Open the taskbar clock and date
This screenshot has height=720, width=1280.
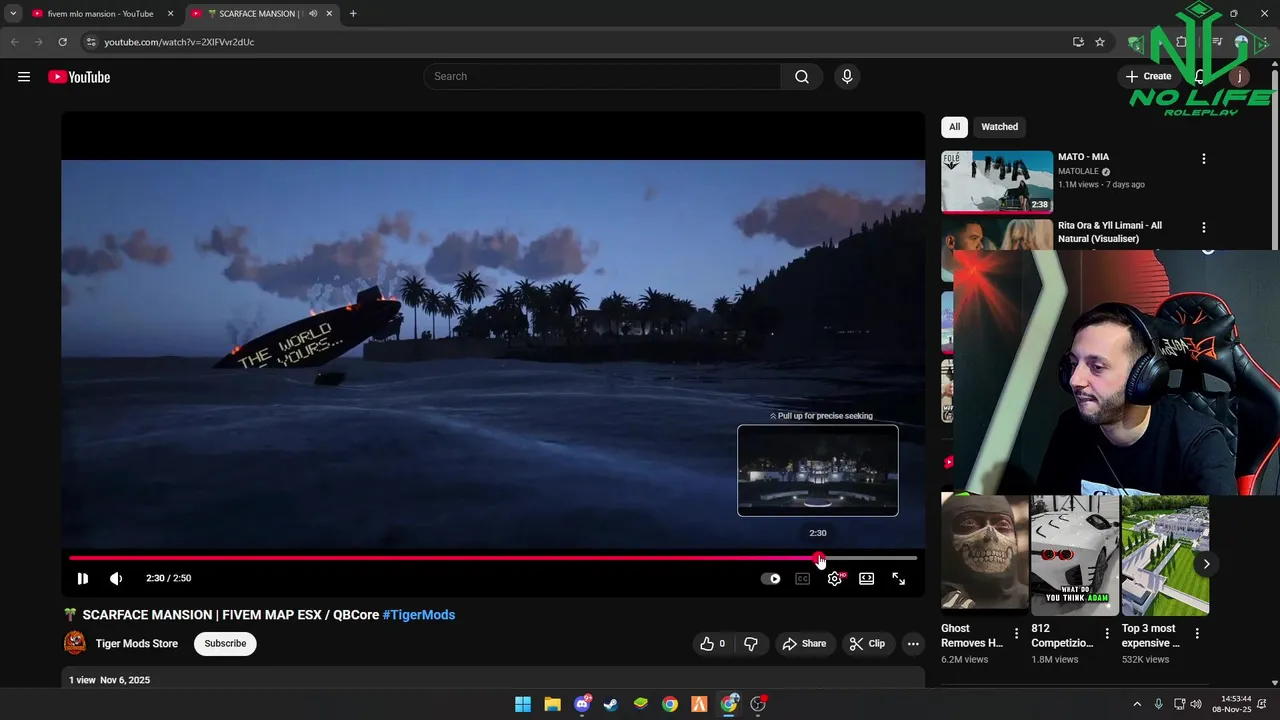pyautogui.click(x=1231, y=704)
